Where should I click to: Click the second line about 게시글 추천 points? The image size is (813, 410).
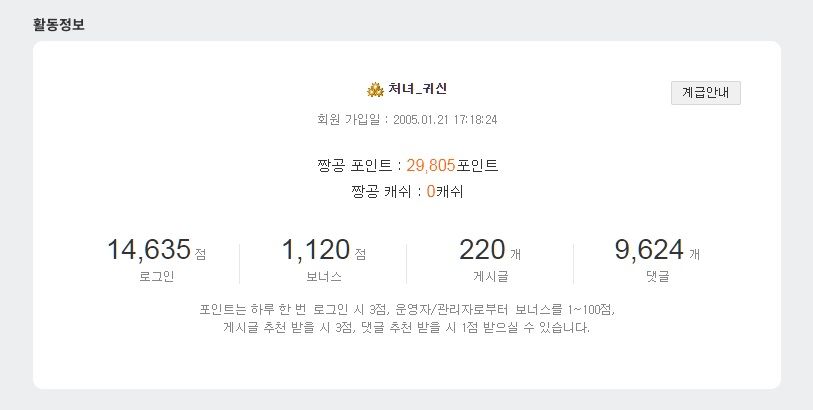coord(407,327)
